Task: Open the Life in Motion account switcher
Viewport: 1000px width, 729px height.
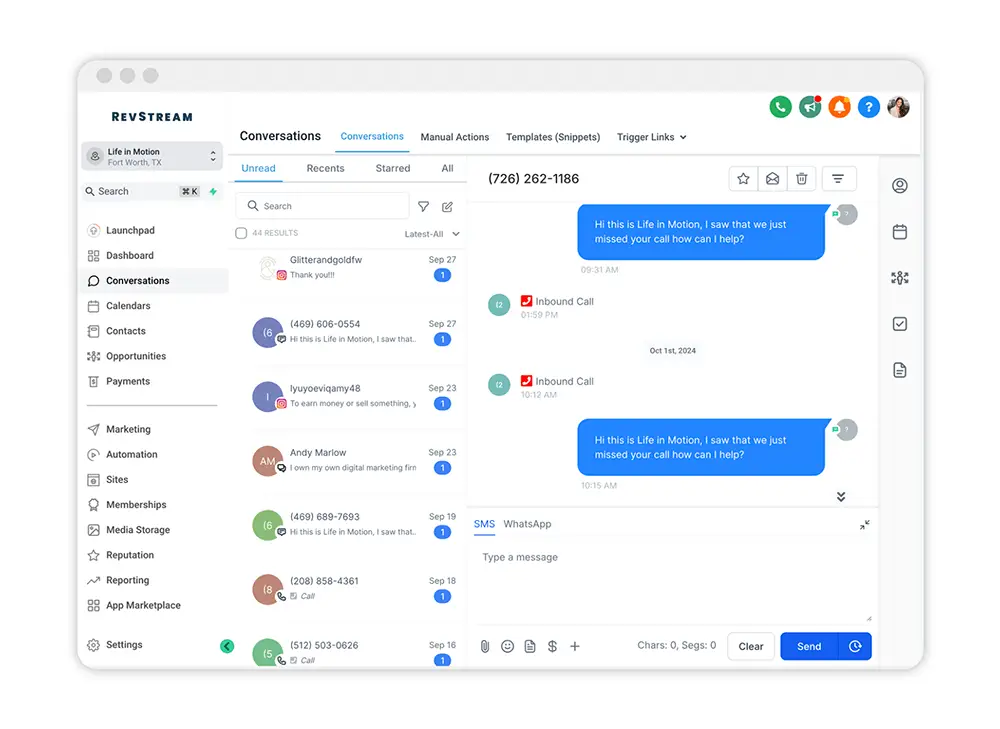Action: (x=152, y=156)
